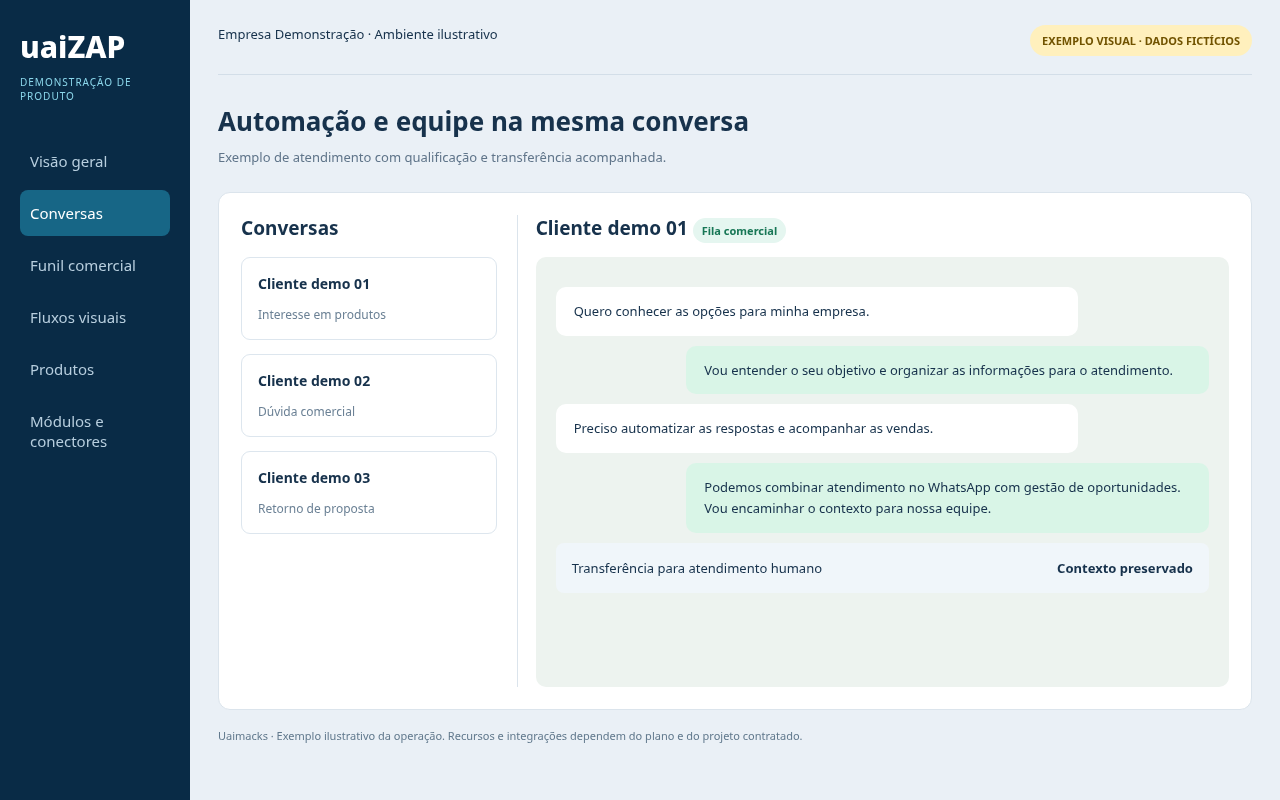1280x800 pixels.
Task: Click the 'Contexto preservado' label
Action: [1125, 568]
